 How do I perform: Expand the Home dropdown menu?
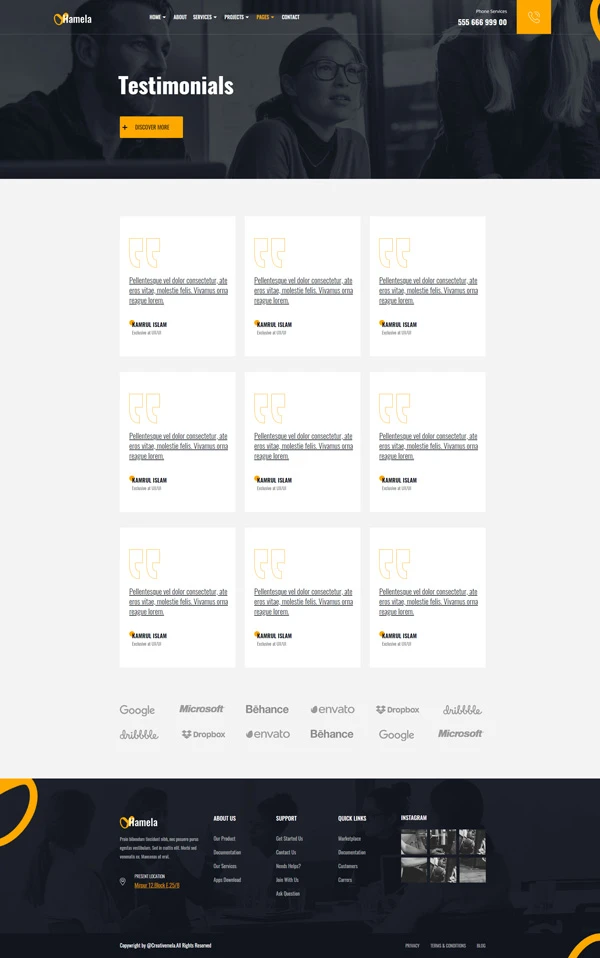click(x=157, y=17)
